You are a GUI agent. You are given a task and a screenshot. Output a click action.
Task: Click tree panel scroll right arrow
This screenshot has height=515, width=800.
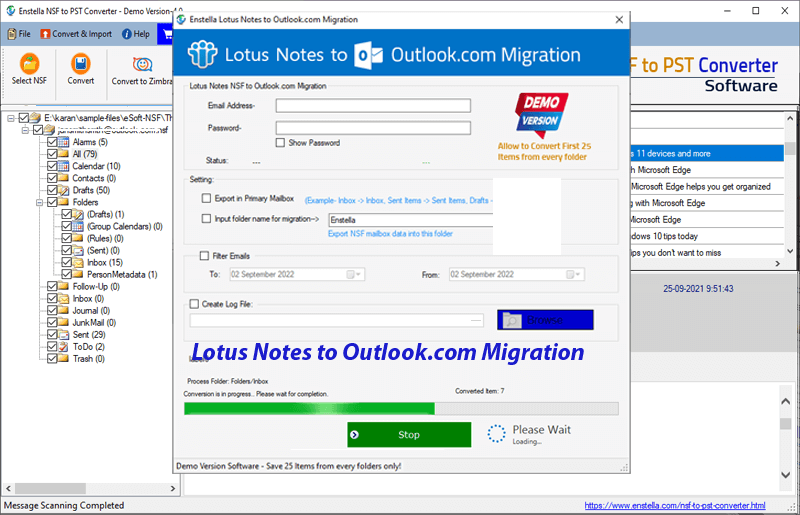pos(172,488)
